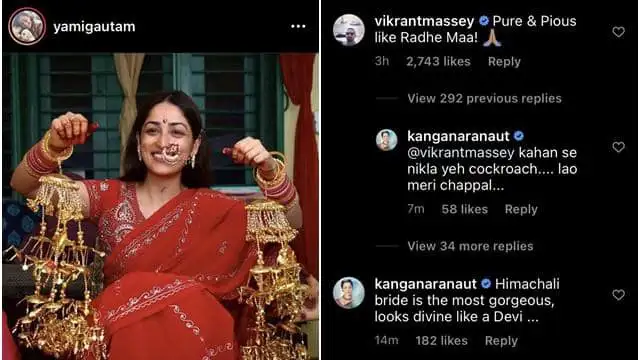The width and height of the screenshot is (640, 360).
Task: Open the yamigautam username link
Action: [94, 27]
